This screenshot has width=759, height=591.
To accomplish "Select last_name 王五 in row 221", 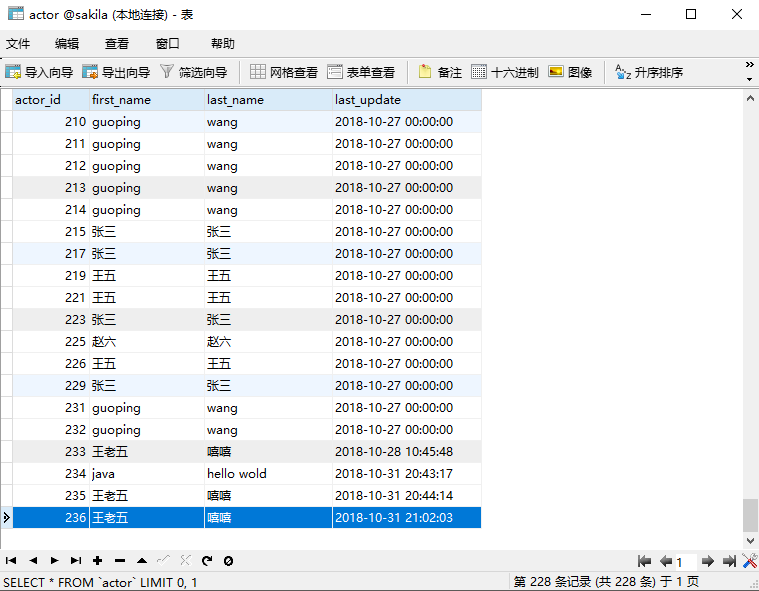I will click(269, 298).
